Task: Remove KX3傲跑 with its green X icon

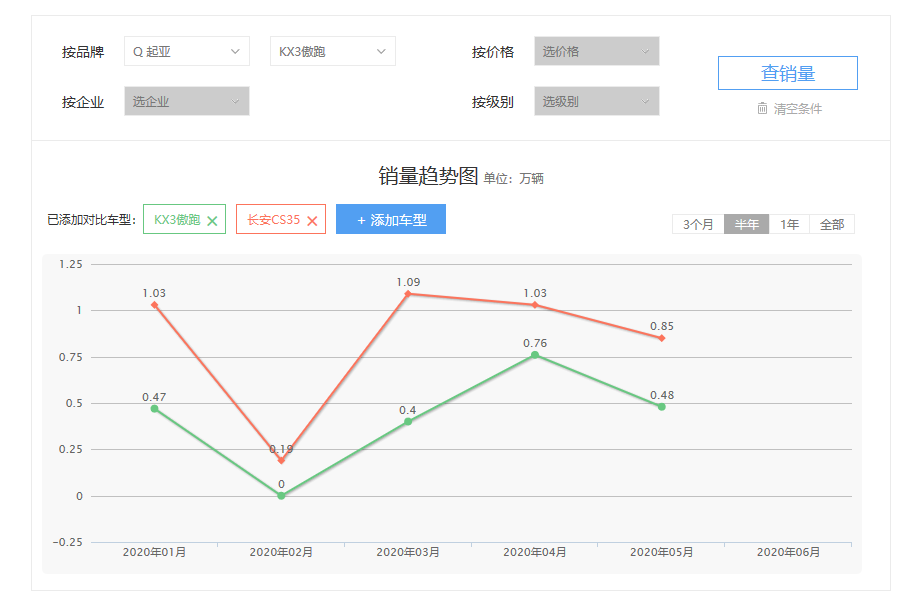Action: [212, 221]
